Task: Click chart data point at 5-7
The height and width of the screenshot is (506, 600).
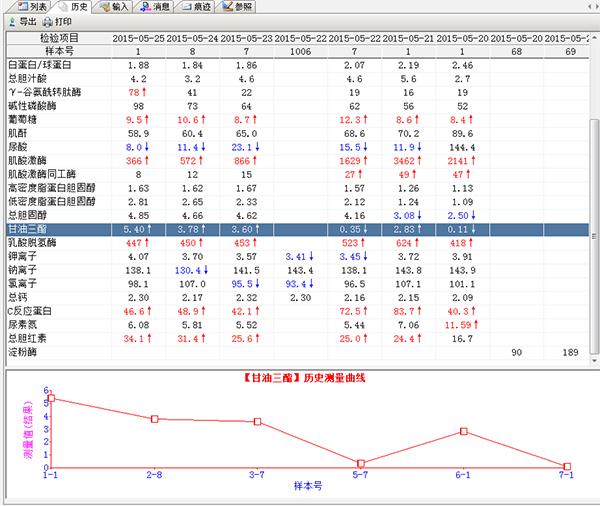Action: click(x=360, y=463)
